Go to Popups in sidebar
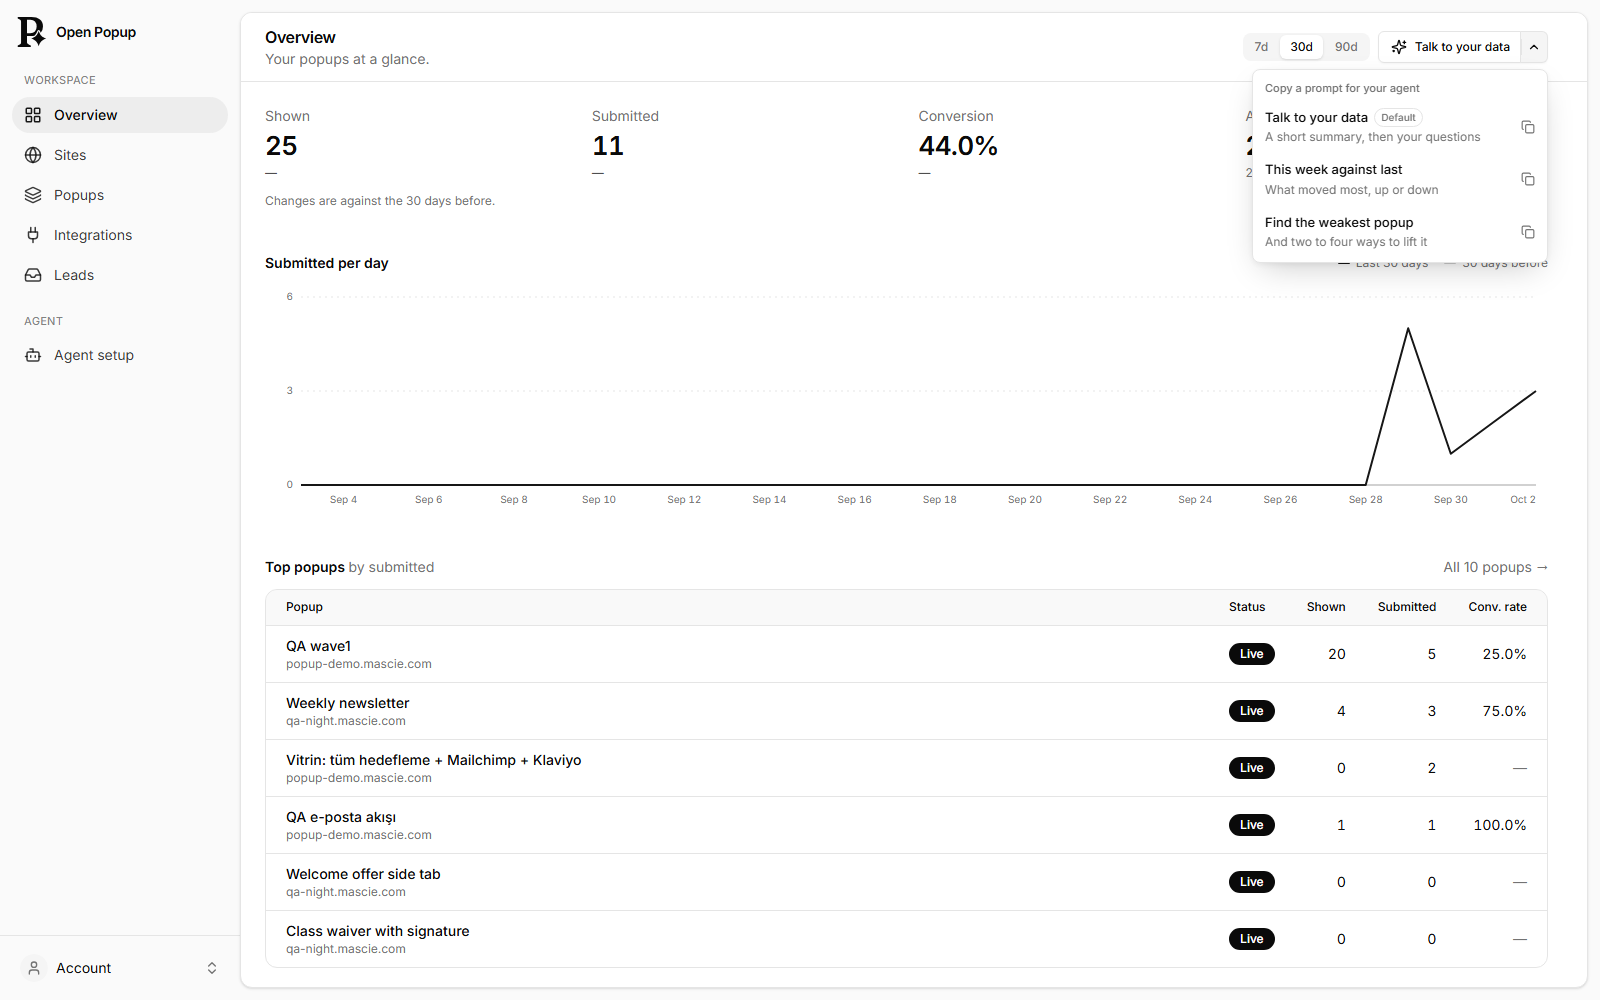1600x1000 pixels. click(120, 195)
